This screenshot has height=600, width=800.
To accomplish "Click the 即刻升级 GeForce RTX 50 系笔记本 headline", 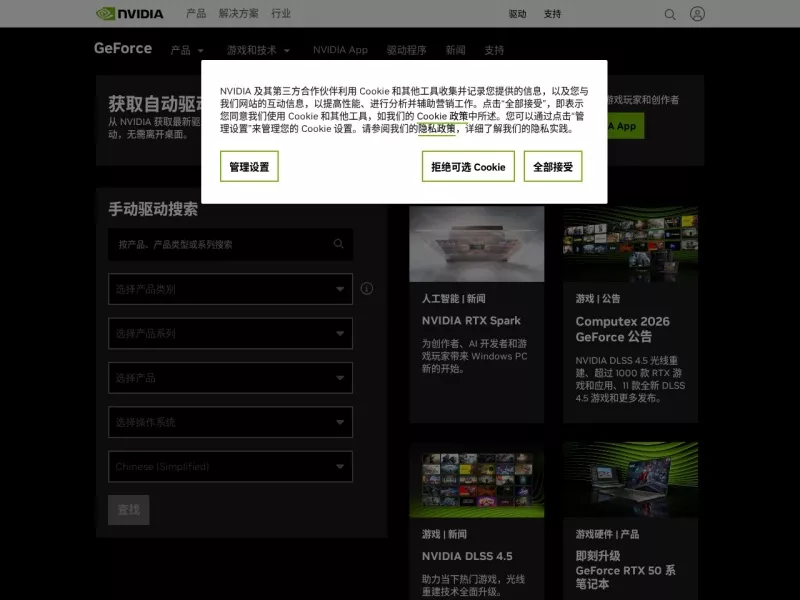I will (x=626, y=570).
